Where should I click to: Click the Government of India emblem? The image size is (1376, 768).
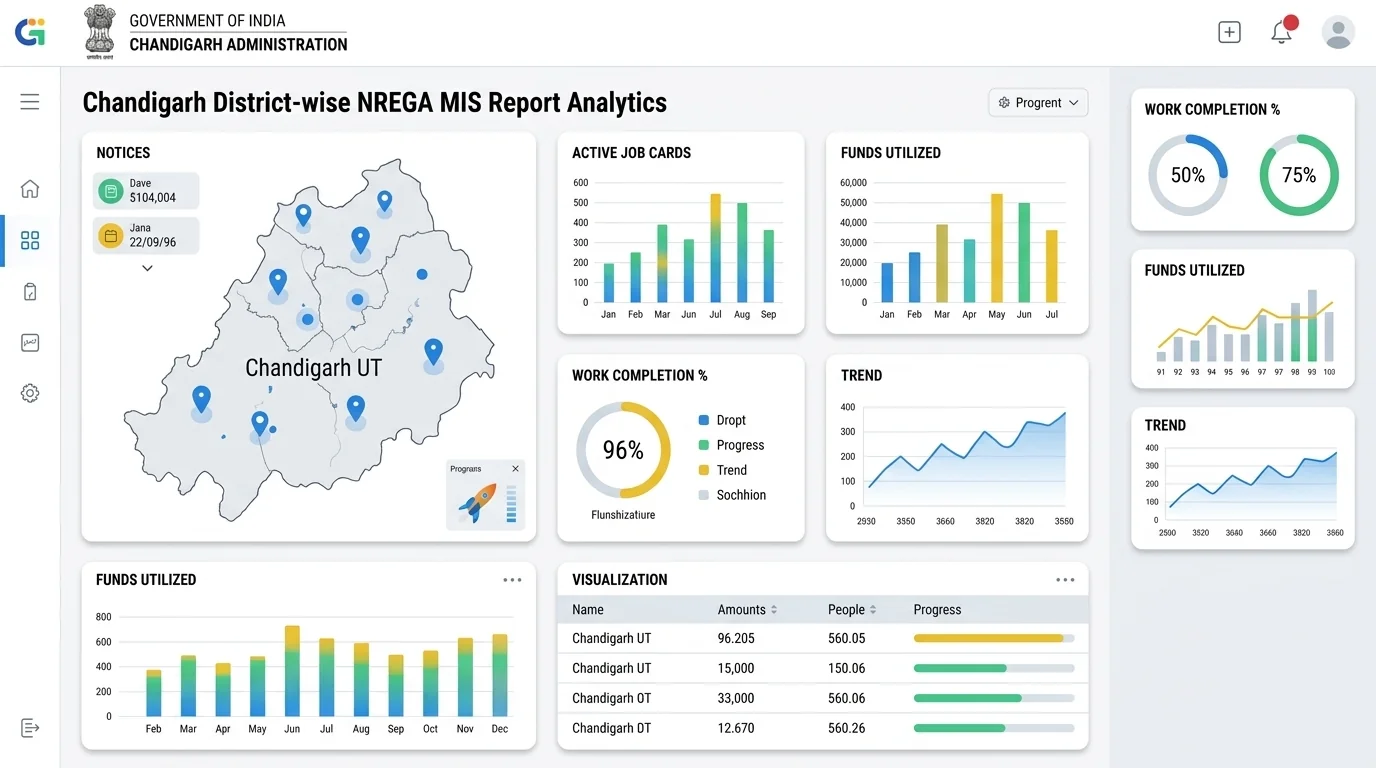point(99,32)
